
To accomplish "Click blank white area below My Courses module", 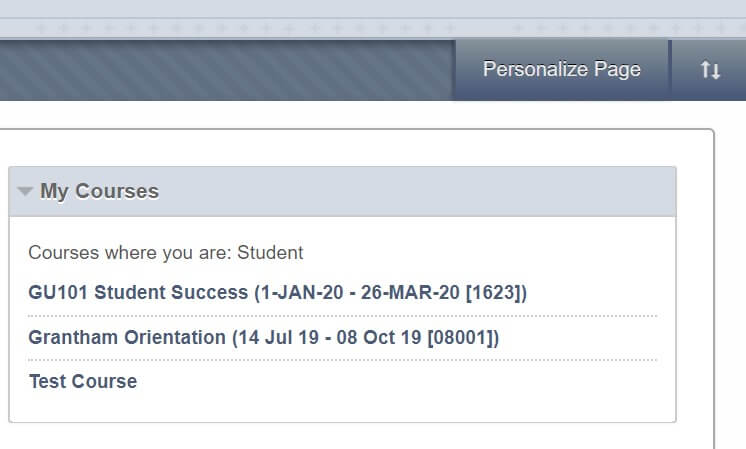I will tap(340, 436).
